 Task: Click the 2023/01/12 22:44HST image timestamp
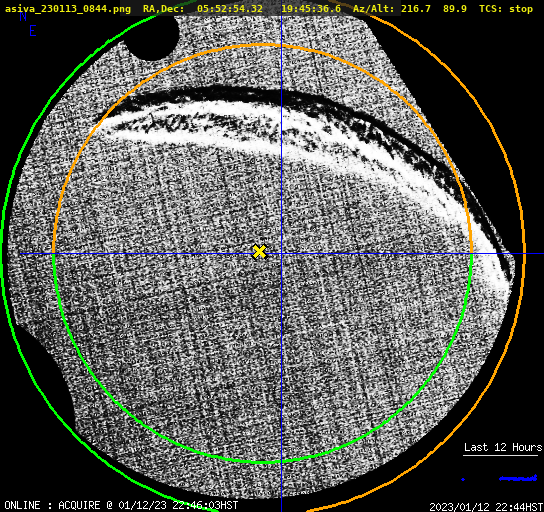pos(486,506)
